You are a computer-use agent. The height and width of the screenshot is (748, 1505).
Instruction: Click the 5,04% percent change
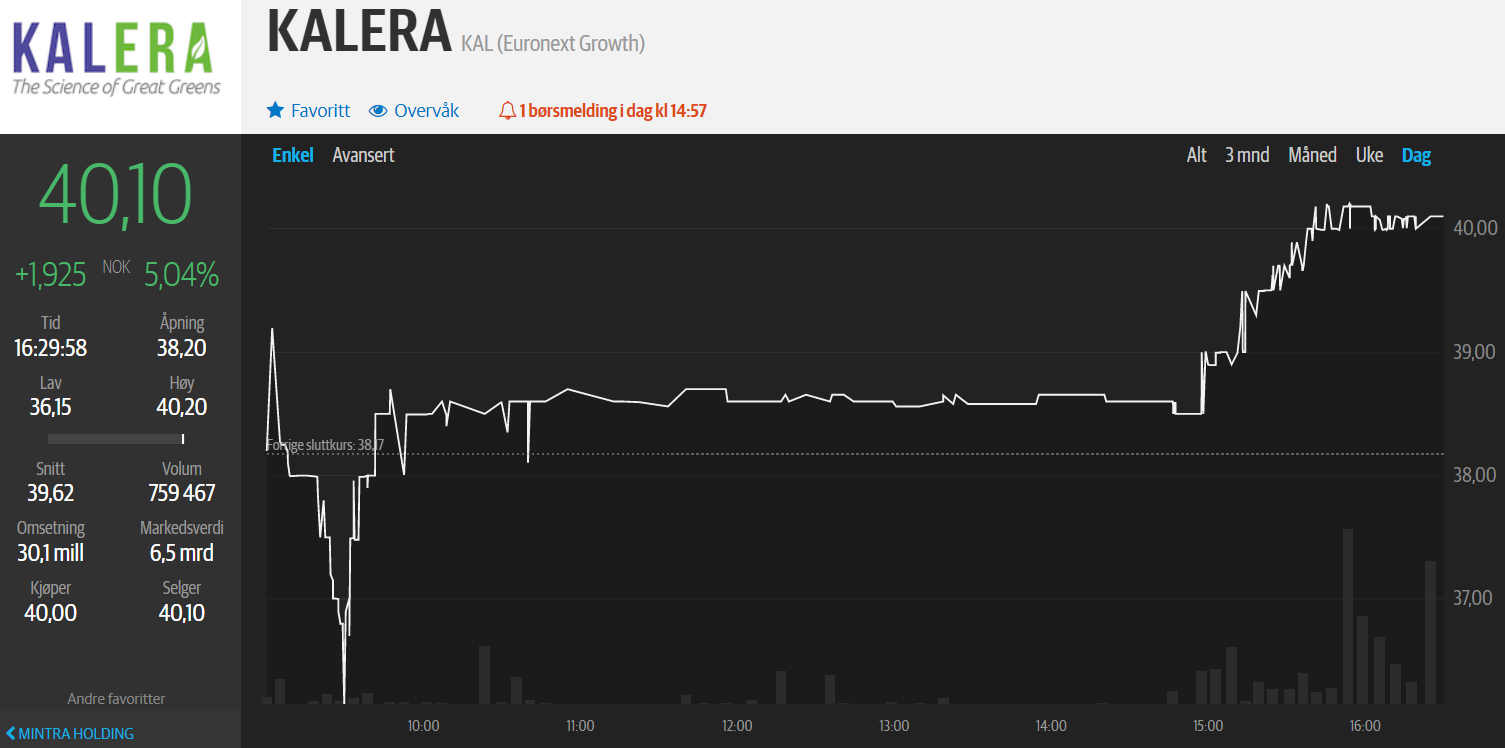181,274
